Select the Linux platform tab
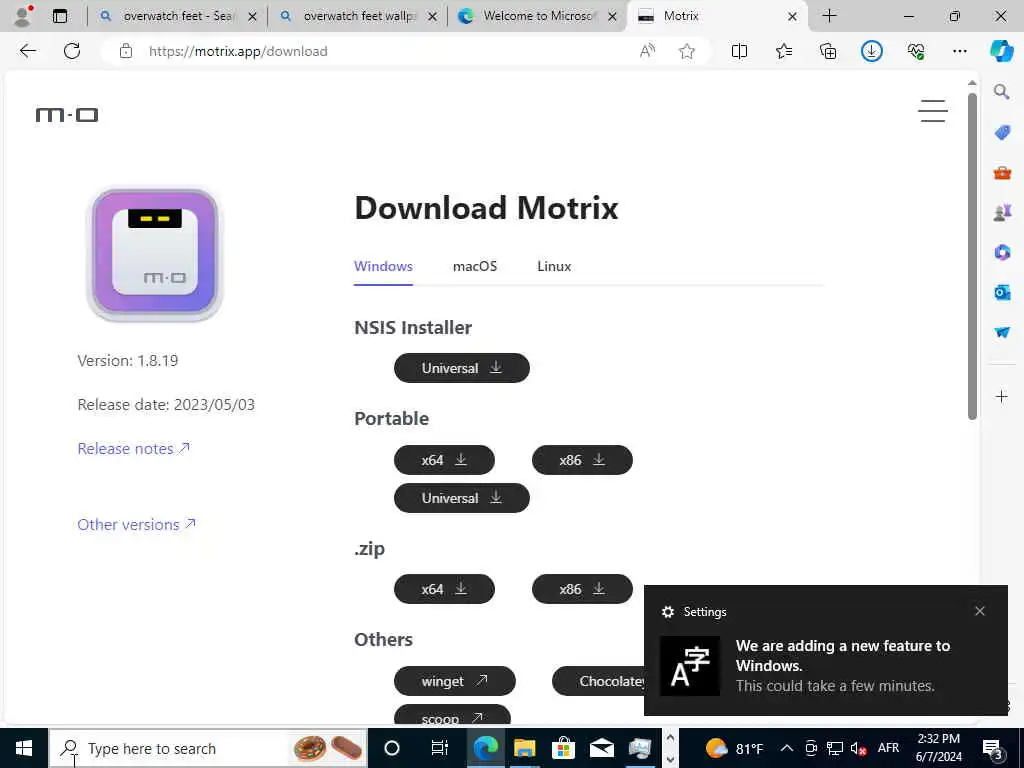The image size is (1024, 768). [554, 266]
